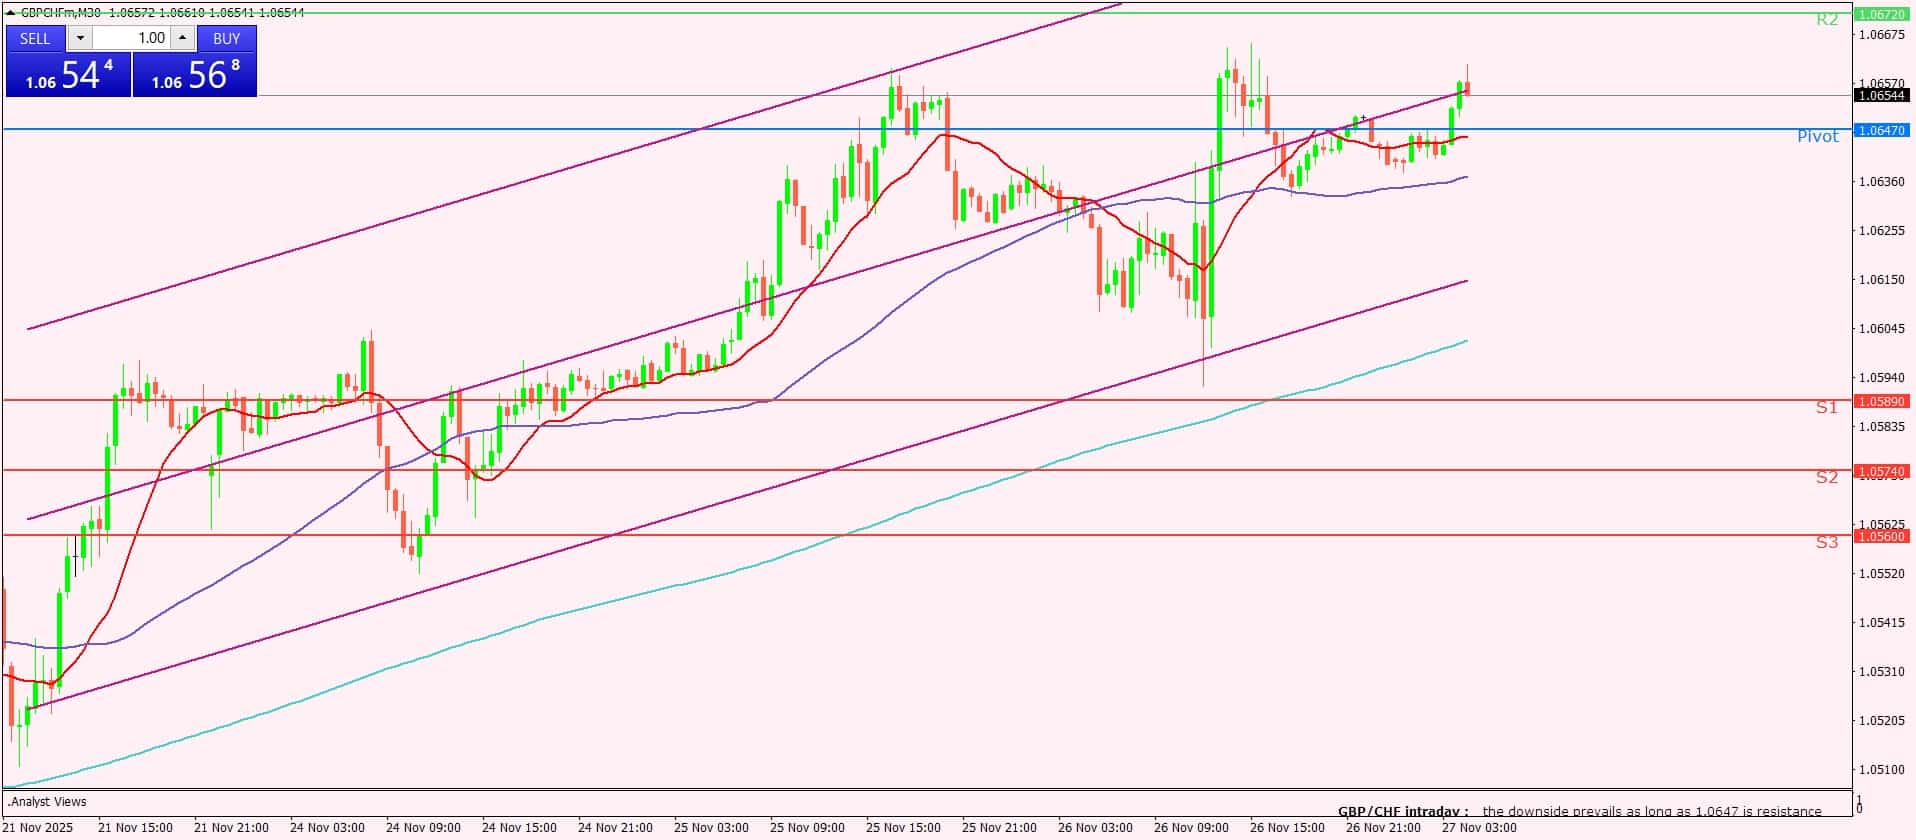Click the 1.06045 price scale value
Screen dimensions: 1916x840
pyautogui.click(x=1880, y=329)
